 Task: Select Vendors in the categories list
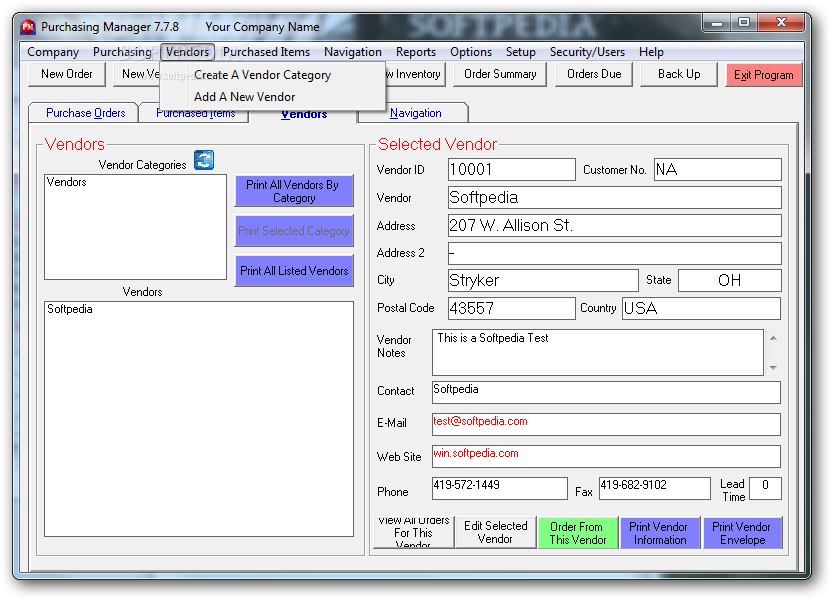coord(135,182)
